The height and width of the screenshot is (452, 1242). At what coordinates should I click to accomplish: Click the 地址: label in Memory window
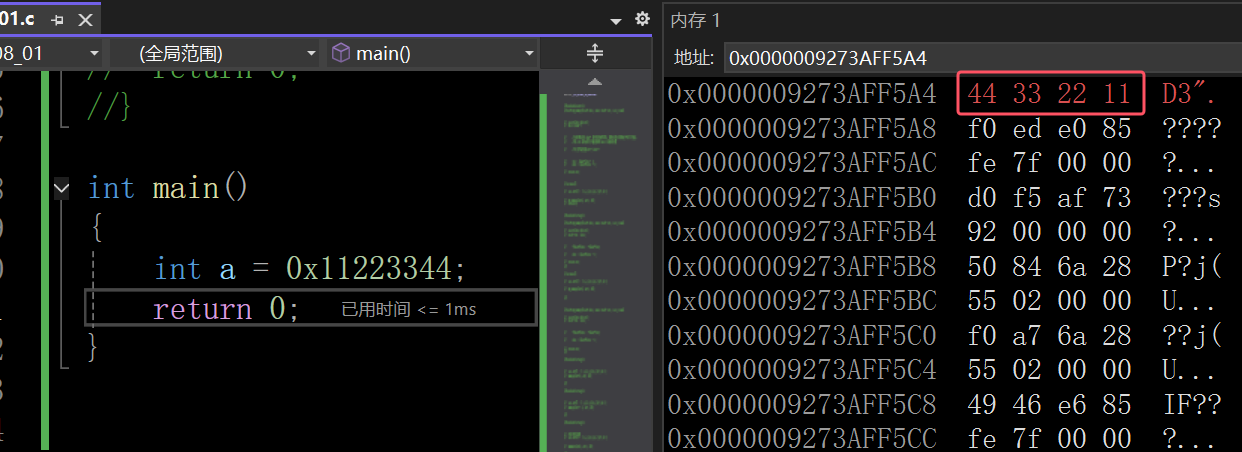pos(696,58)
